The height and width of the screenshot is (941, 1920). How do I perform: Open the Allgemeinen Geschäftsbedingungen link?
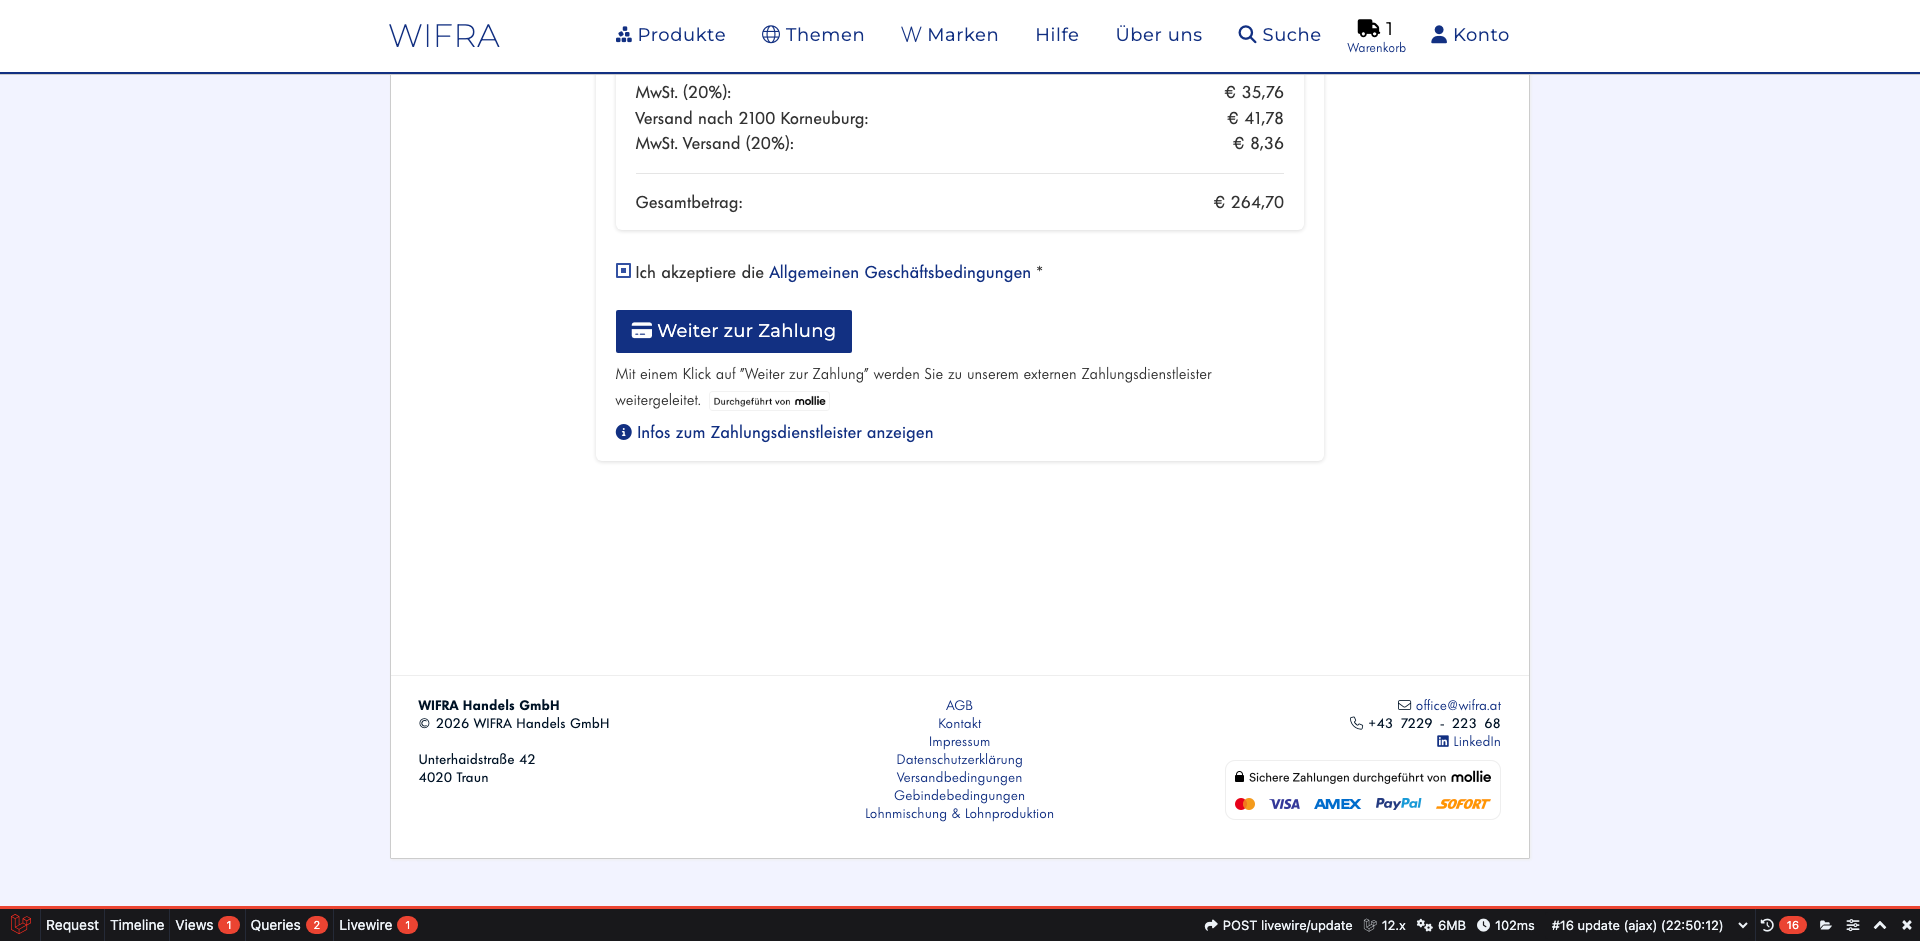click(899, 273)
